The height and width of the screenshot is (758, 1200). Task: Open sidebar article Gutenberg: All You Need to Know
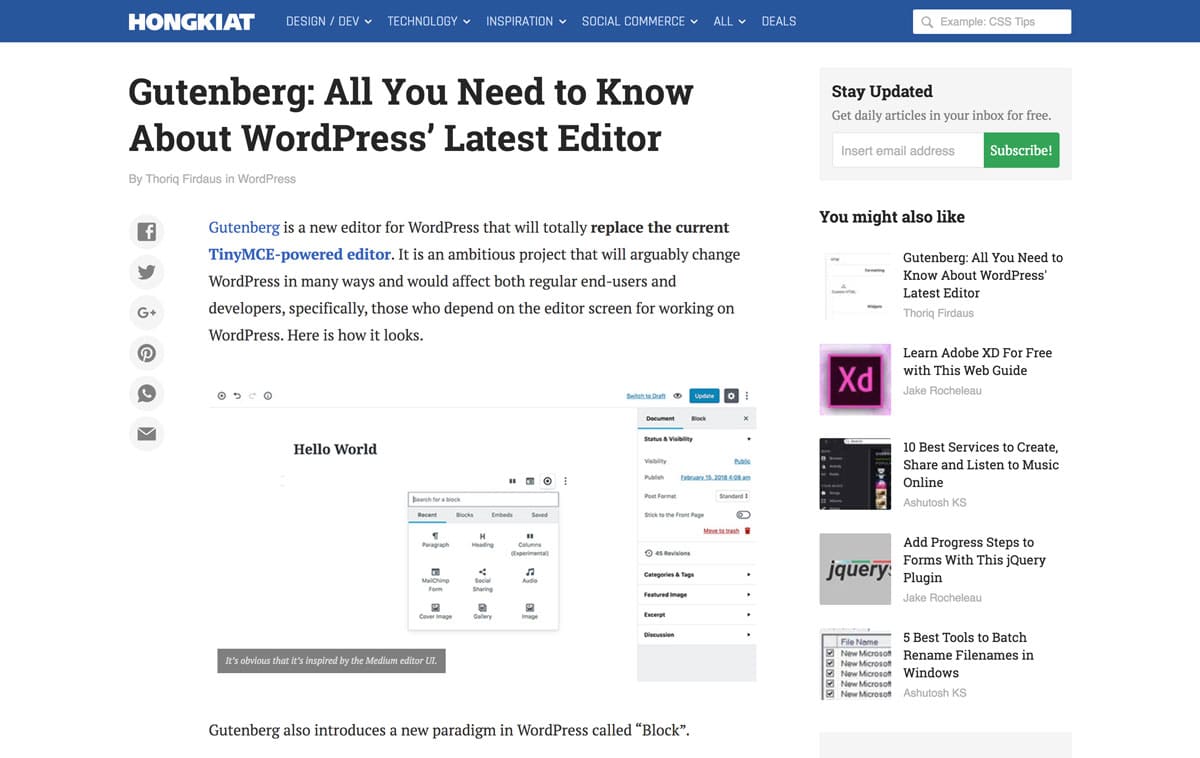click(983, 275)
